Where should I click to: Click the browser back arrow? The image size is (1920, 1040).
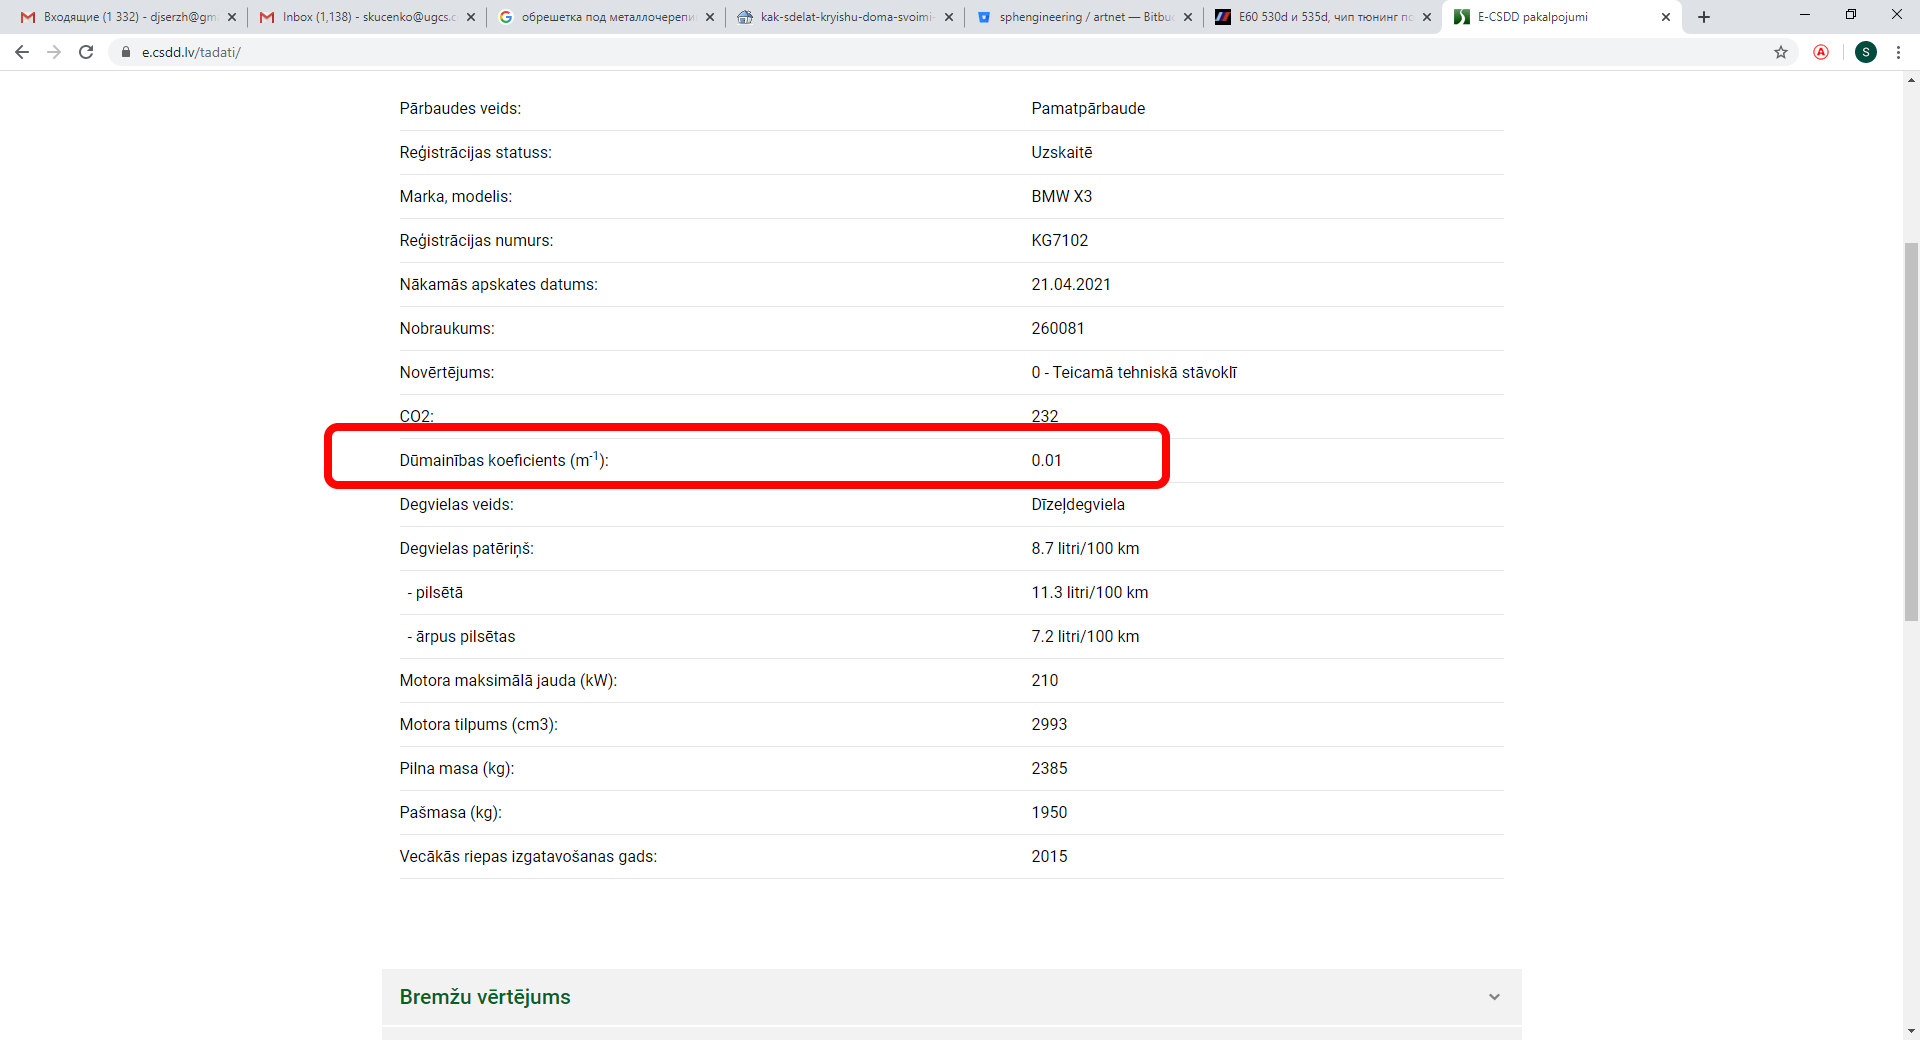pyautogui.click(x=22, y=52)
